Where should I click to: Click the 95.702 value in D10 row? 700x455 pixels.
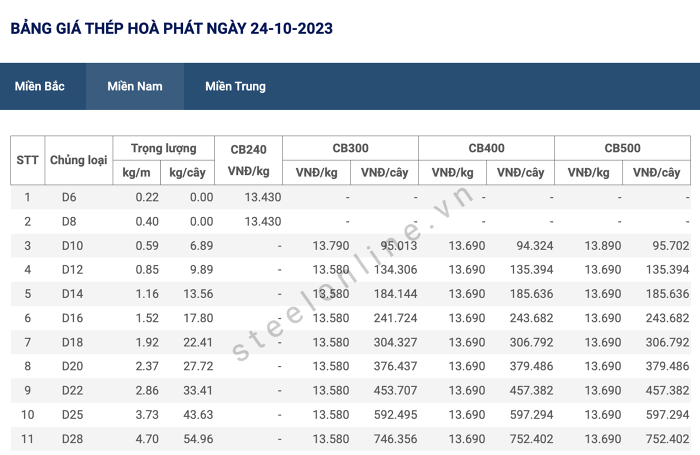[671, 246]
